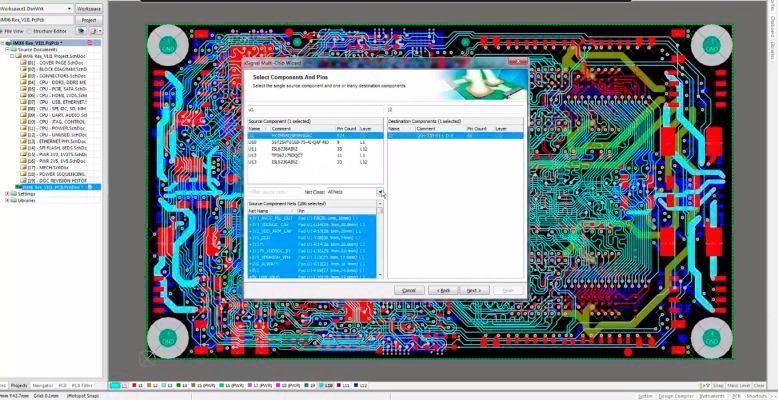Click the Snap button in status bar

tap(718, 386)
